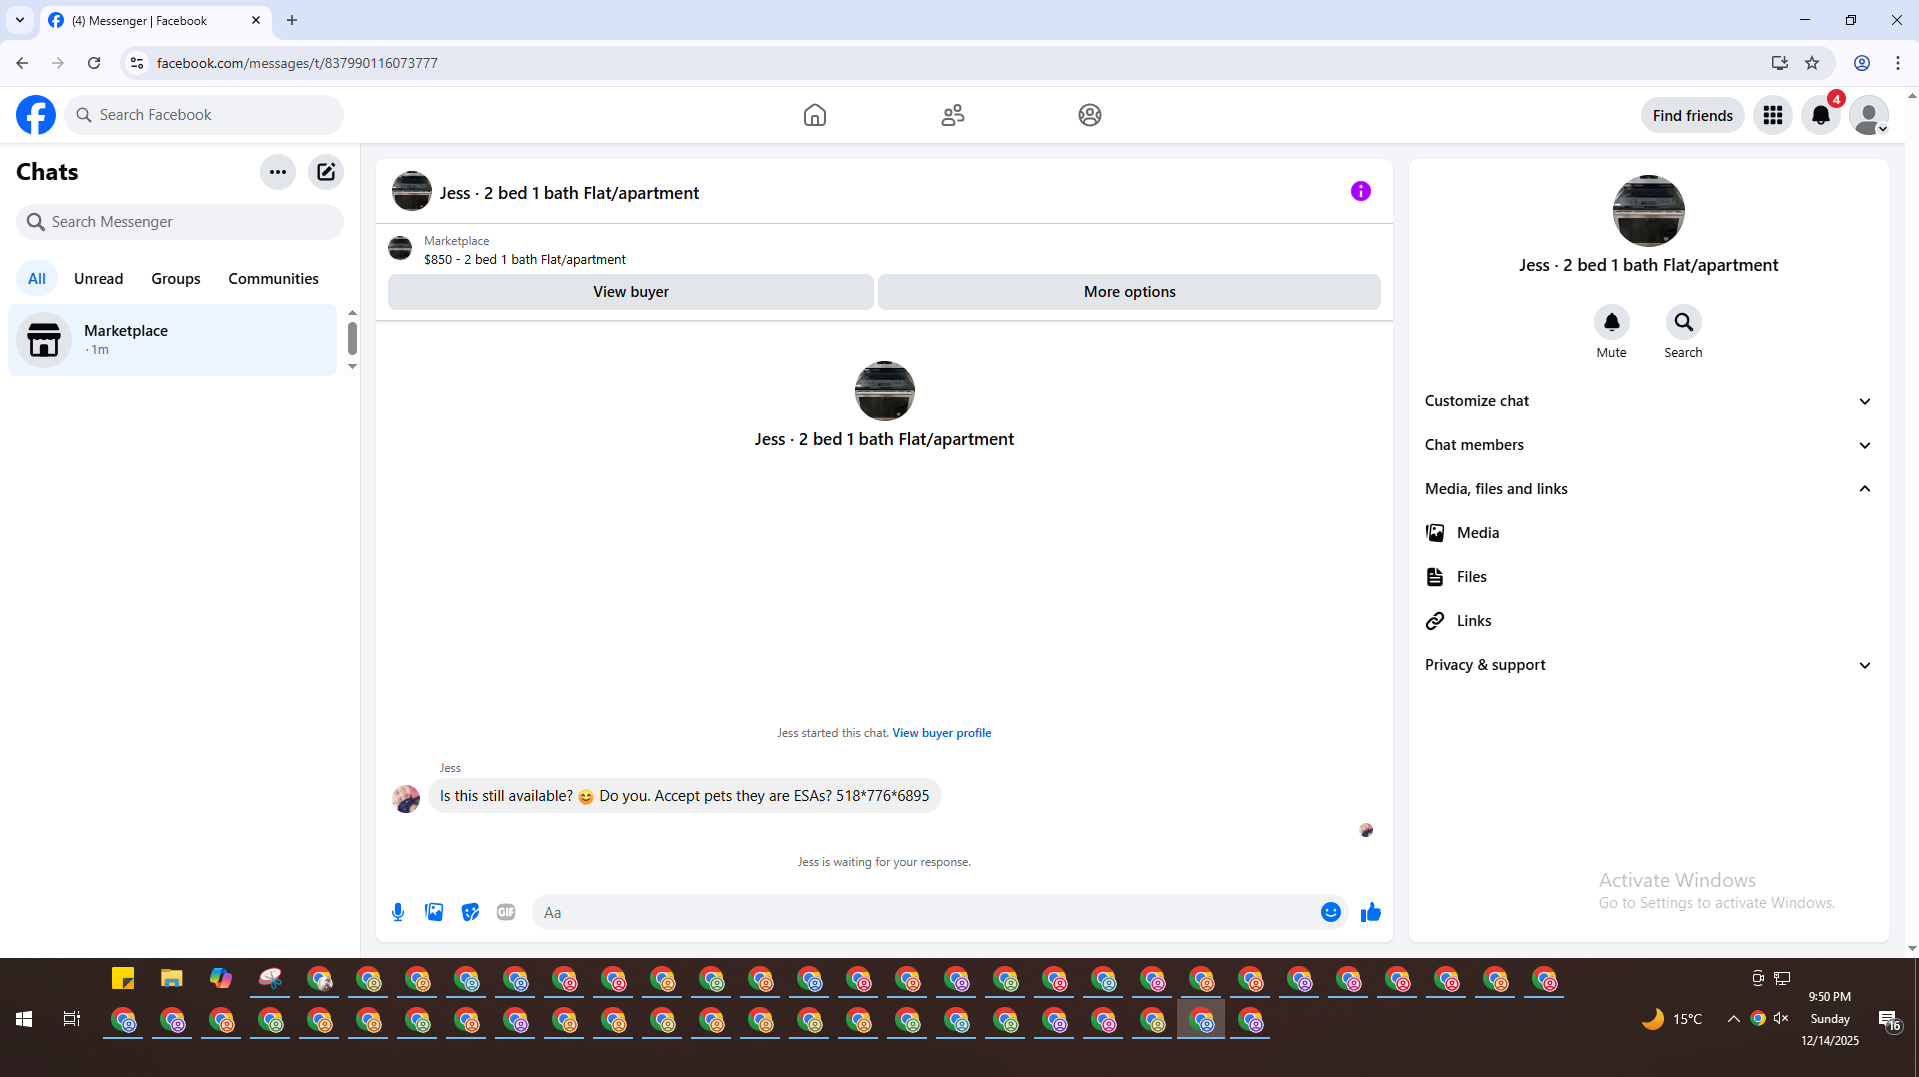Viewport: 1919px width, 1077px height.
Task: Open the Windows notification center
Action: tap(1889, 1020)
